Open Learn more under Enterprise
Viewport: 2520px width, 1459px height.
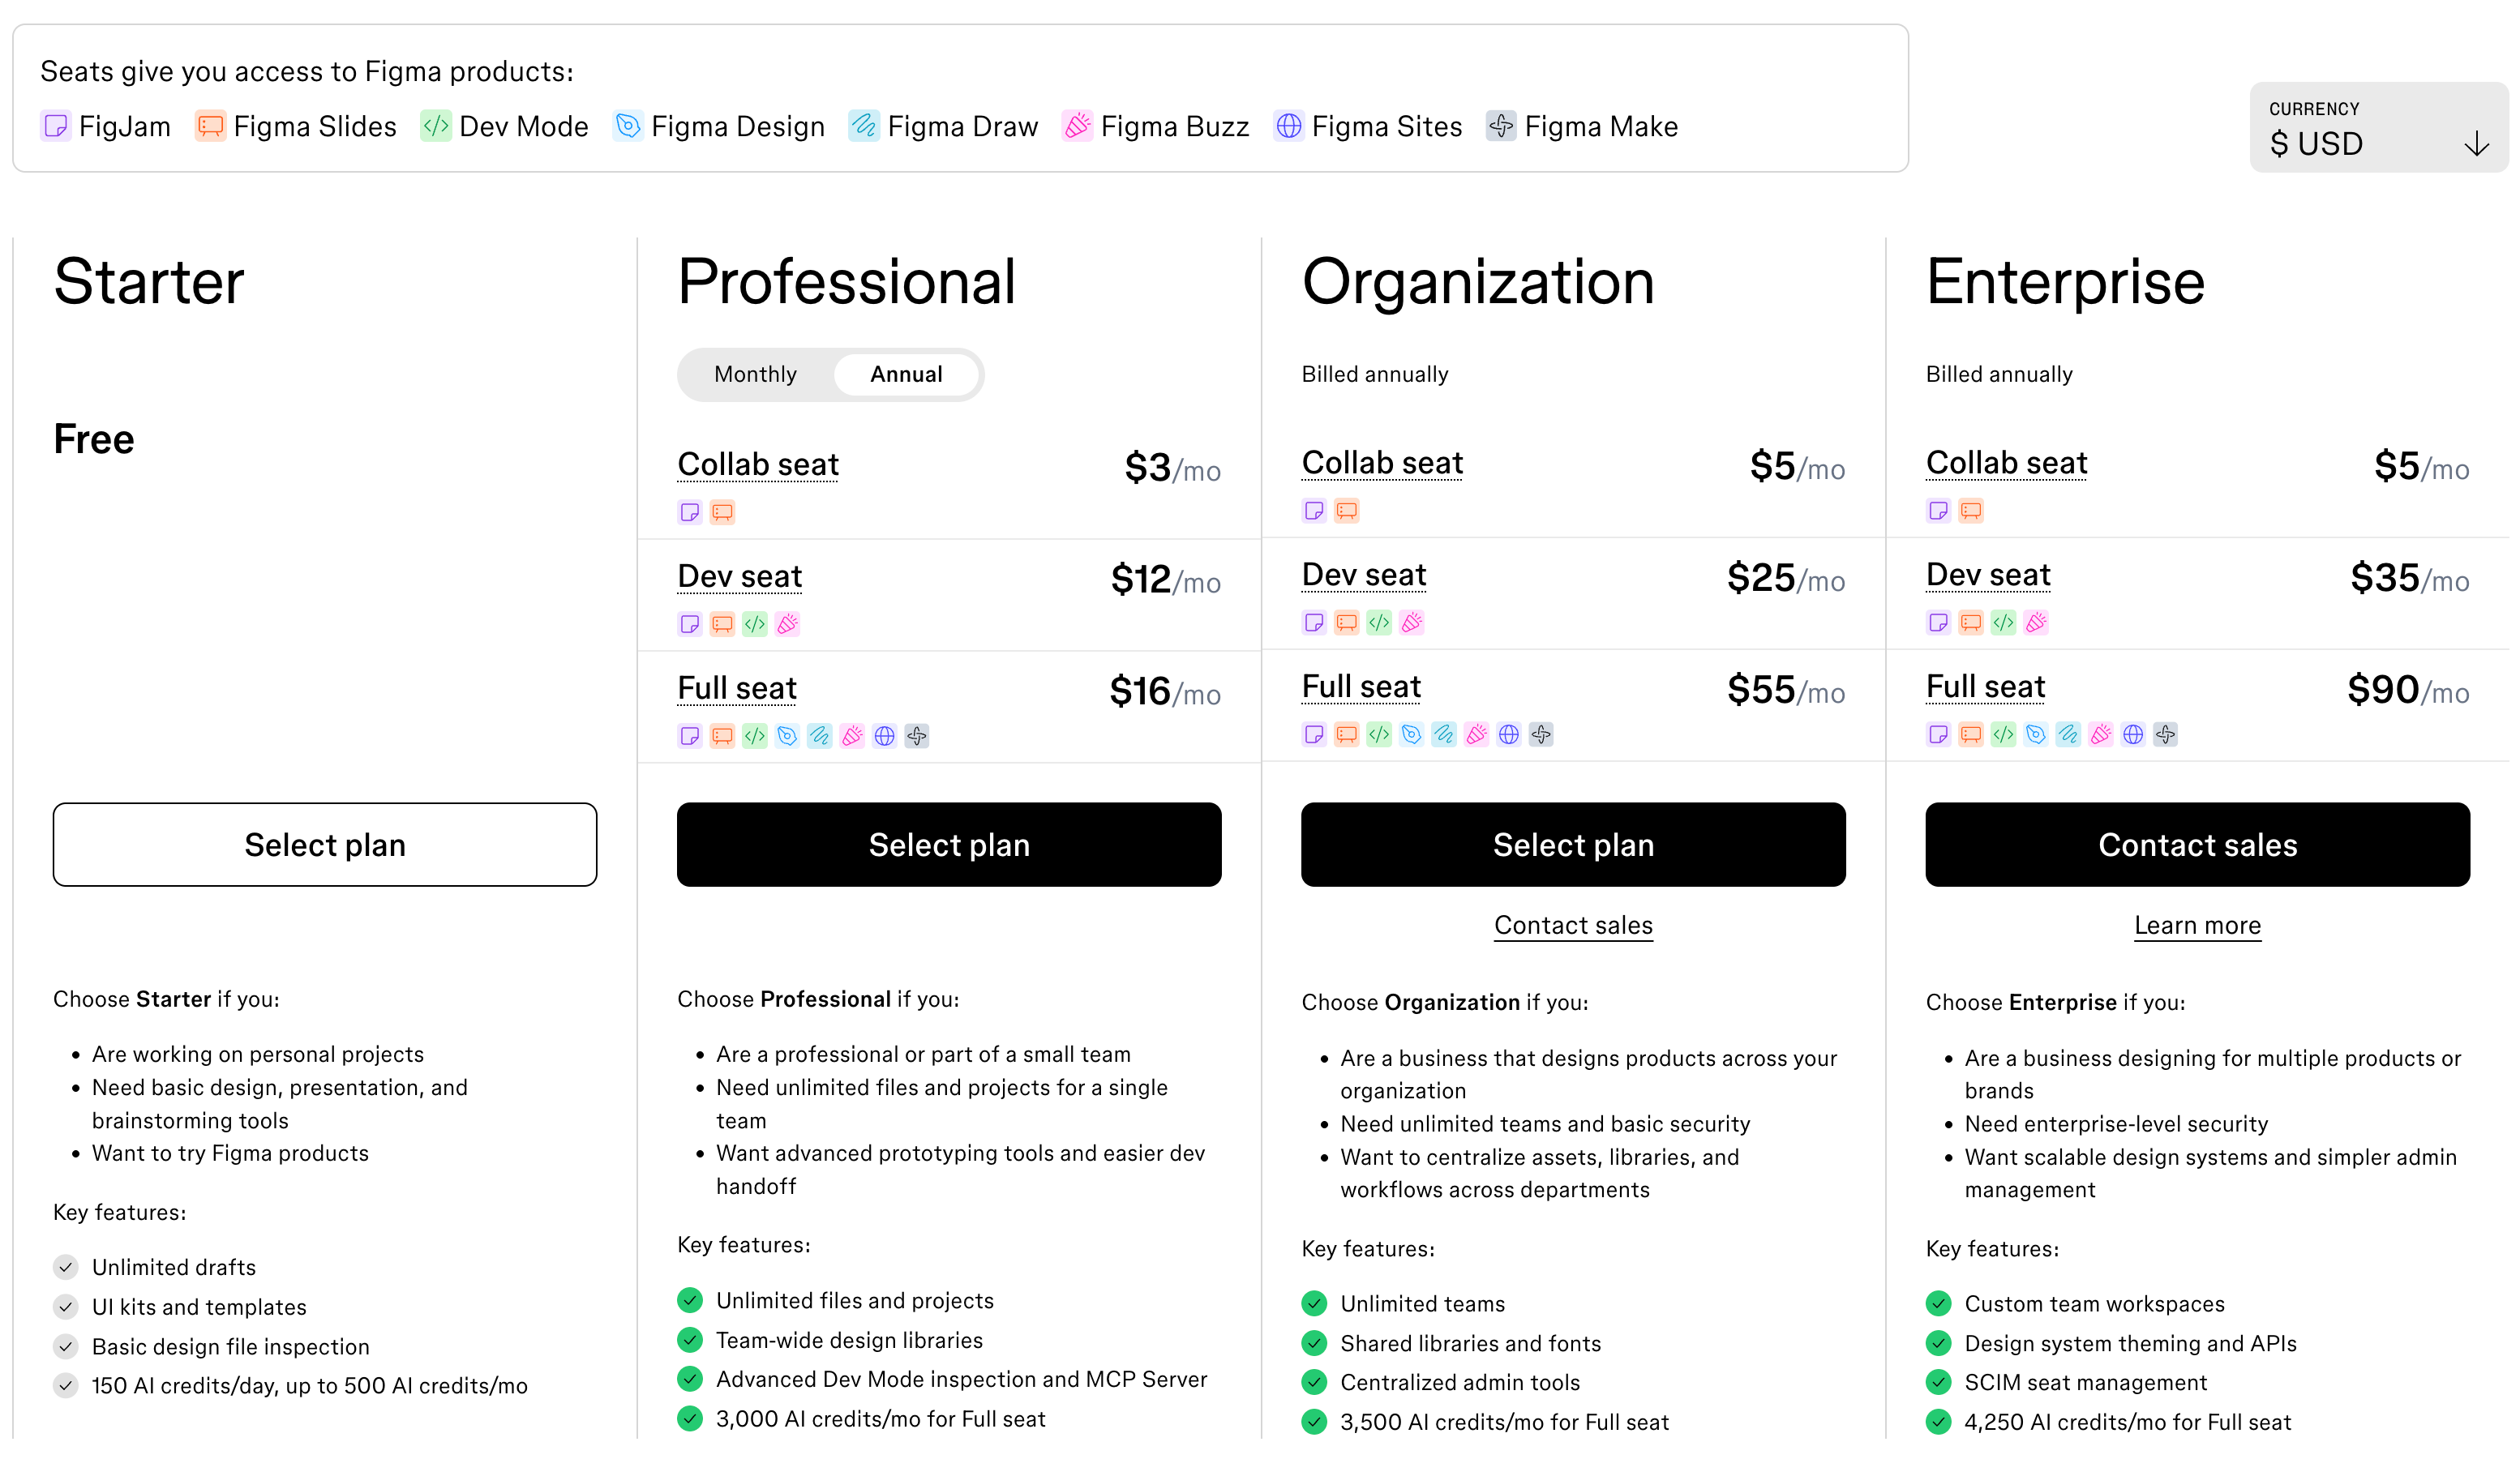click(x=2196, y=925)
